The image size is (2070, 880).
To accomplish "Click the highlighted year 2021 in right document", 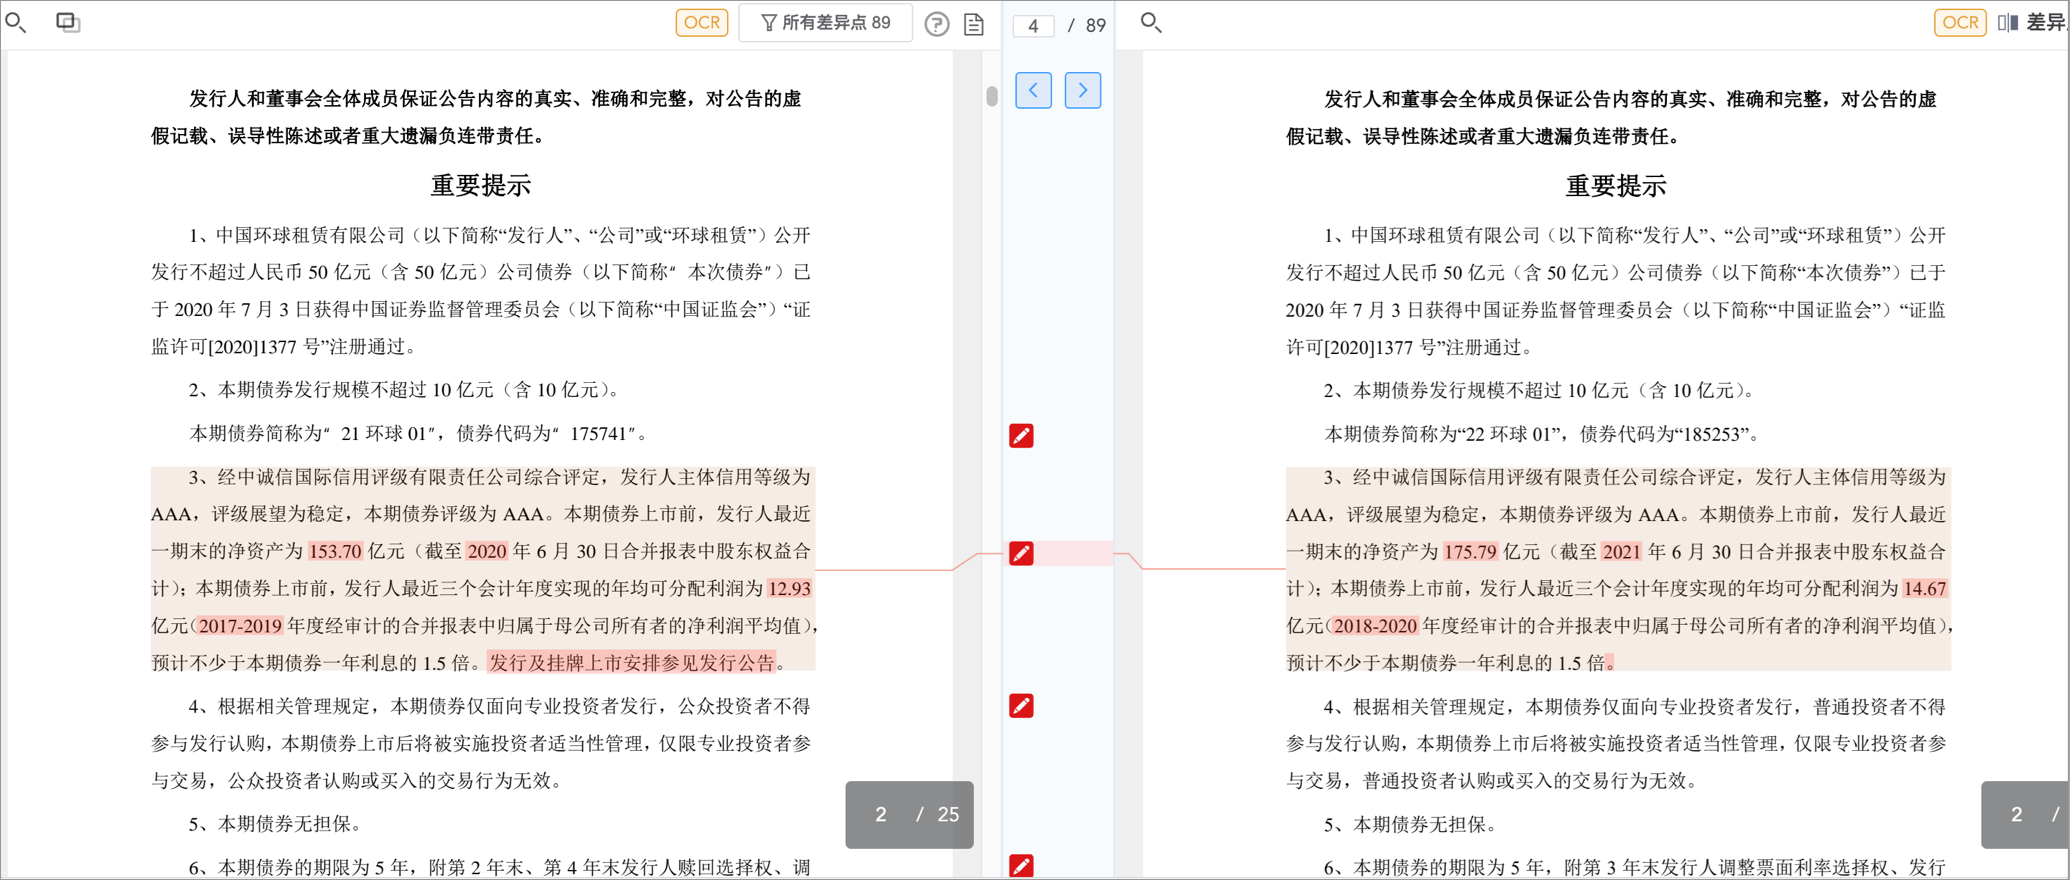I will pyautogui.click(x=1622, y=551).
